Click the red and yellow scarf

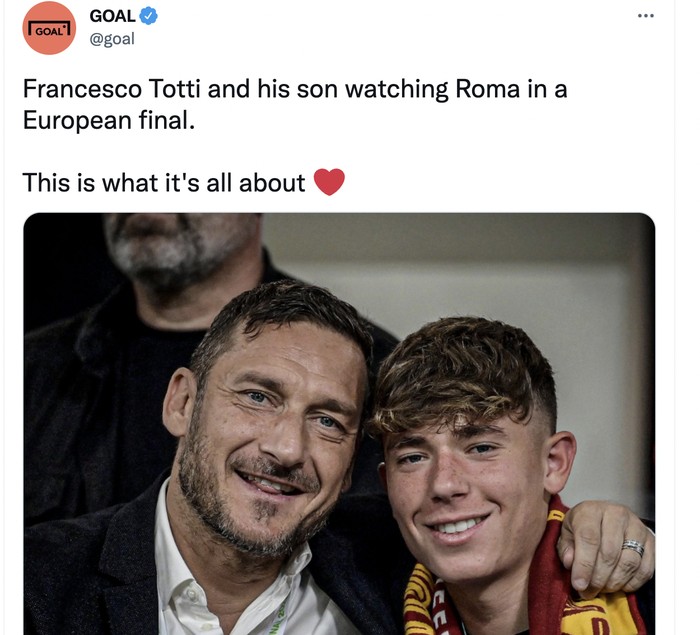(430, 600)
